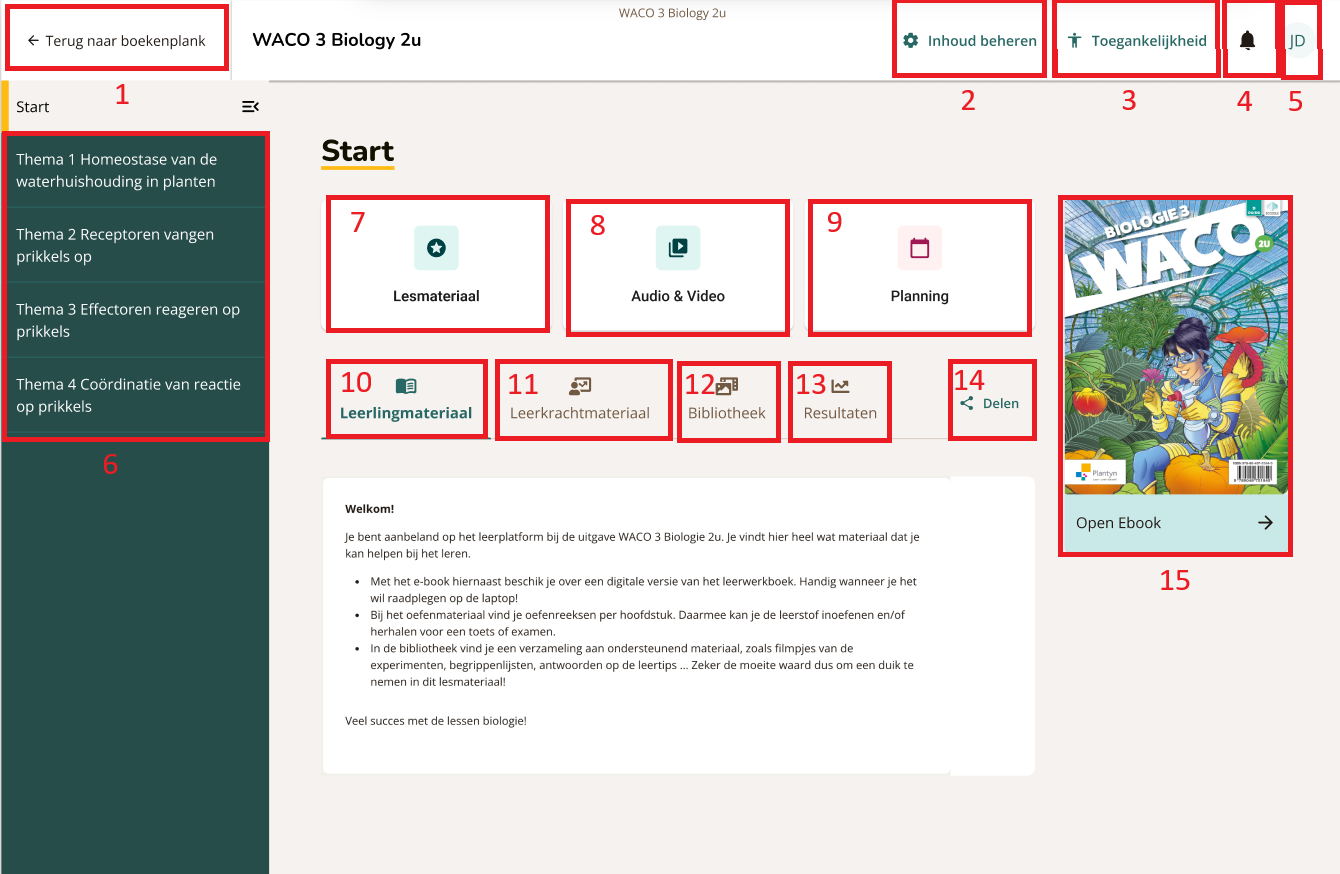1340x874 pixels.
Task: Open Thema 2 Receptoren vangen prikkels op
Action: (134, 245)
